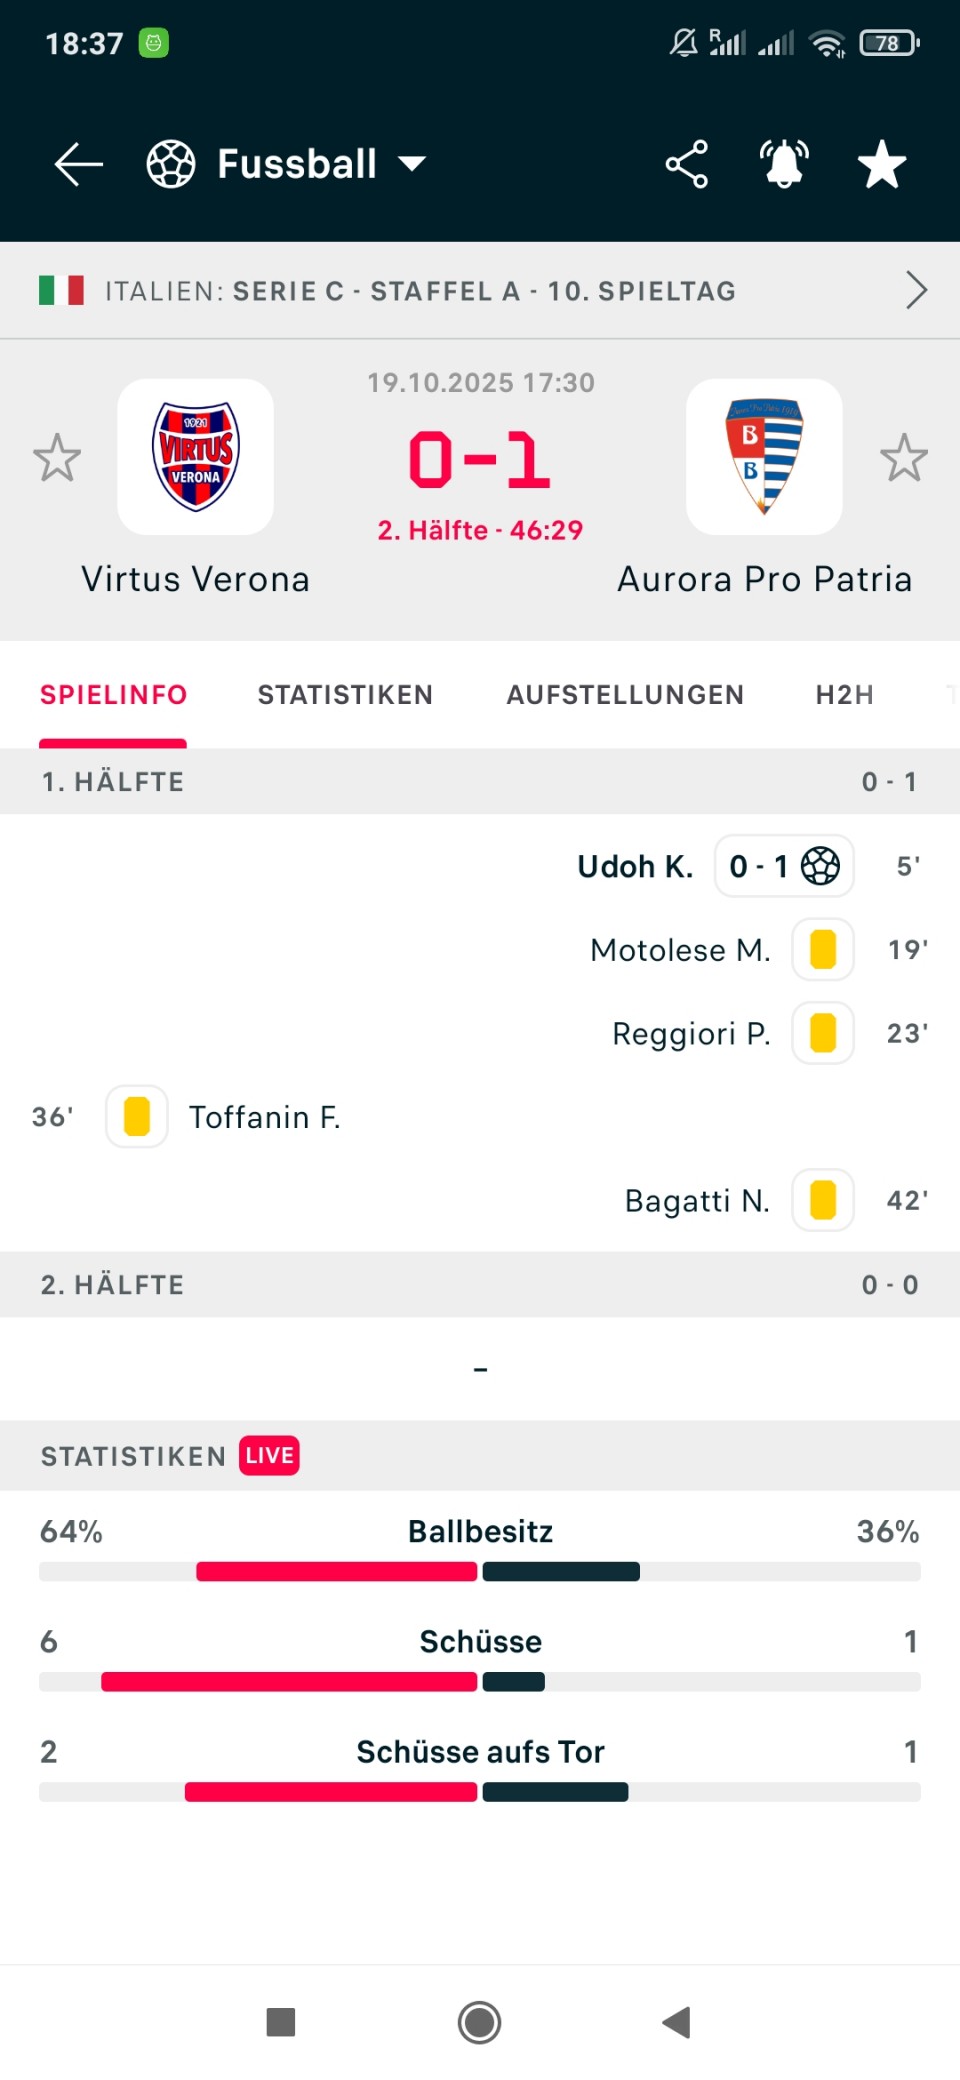The width and height of the screenshot is (960, 2080).
Task: Favorite Aurora Pro Patria with the star
Action: click(x=904, y=458)
